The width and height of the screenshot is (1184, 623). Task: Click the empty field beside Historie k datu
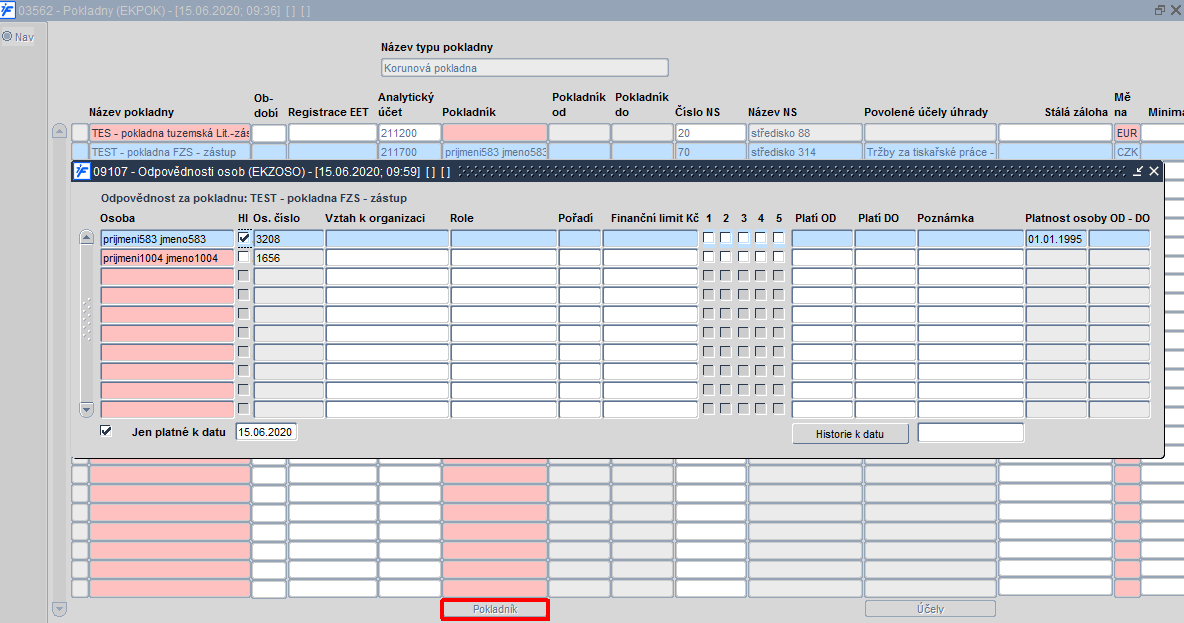[x=971, y=433]
